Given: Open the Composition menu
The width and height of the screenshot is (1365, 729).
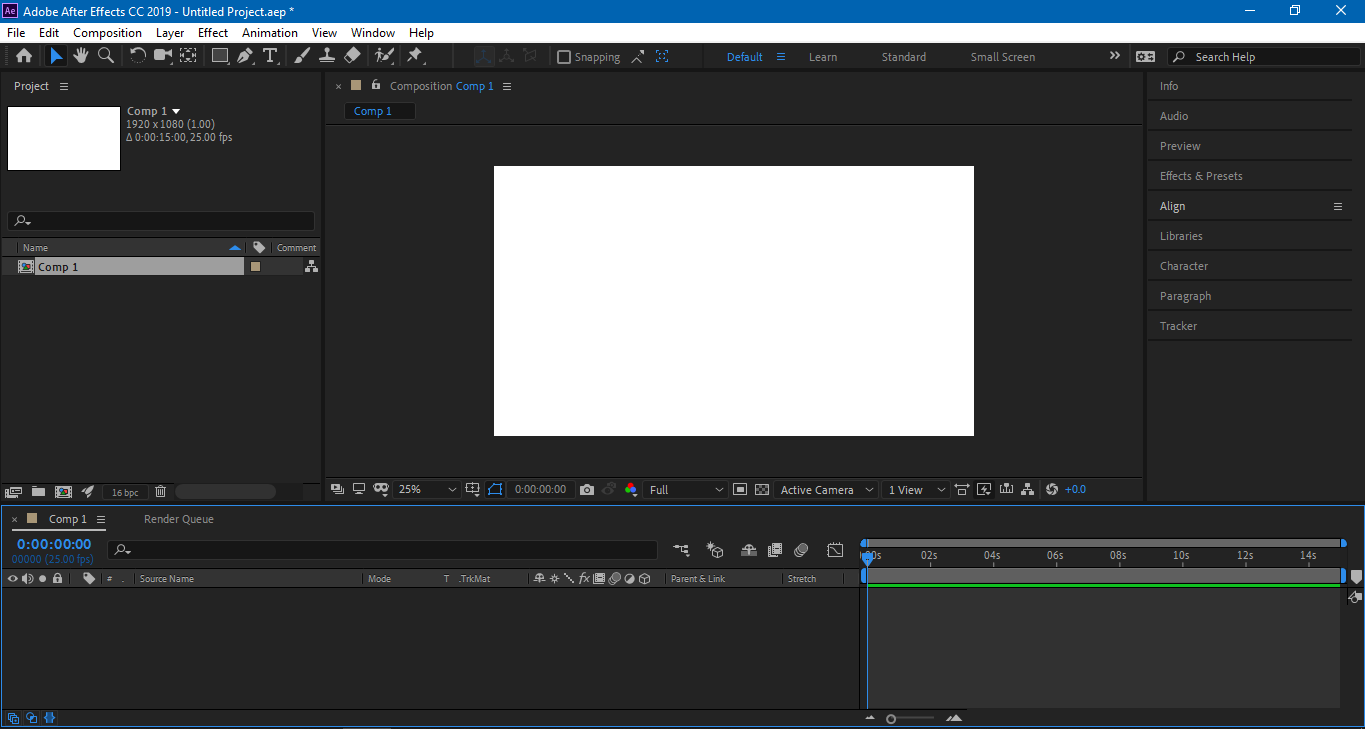Looking at the screenshot, I should tap(108, 33).
